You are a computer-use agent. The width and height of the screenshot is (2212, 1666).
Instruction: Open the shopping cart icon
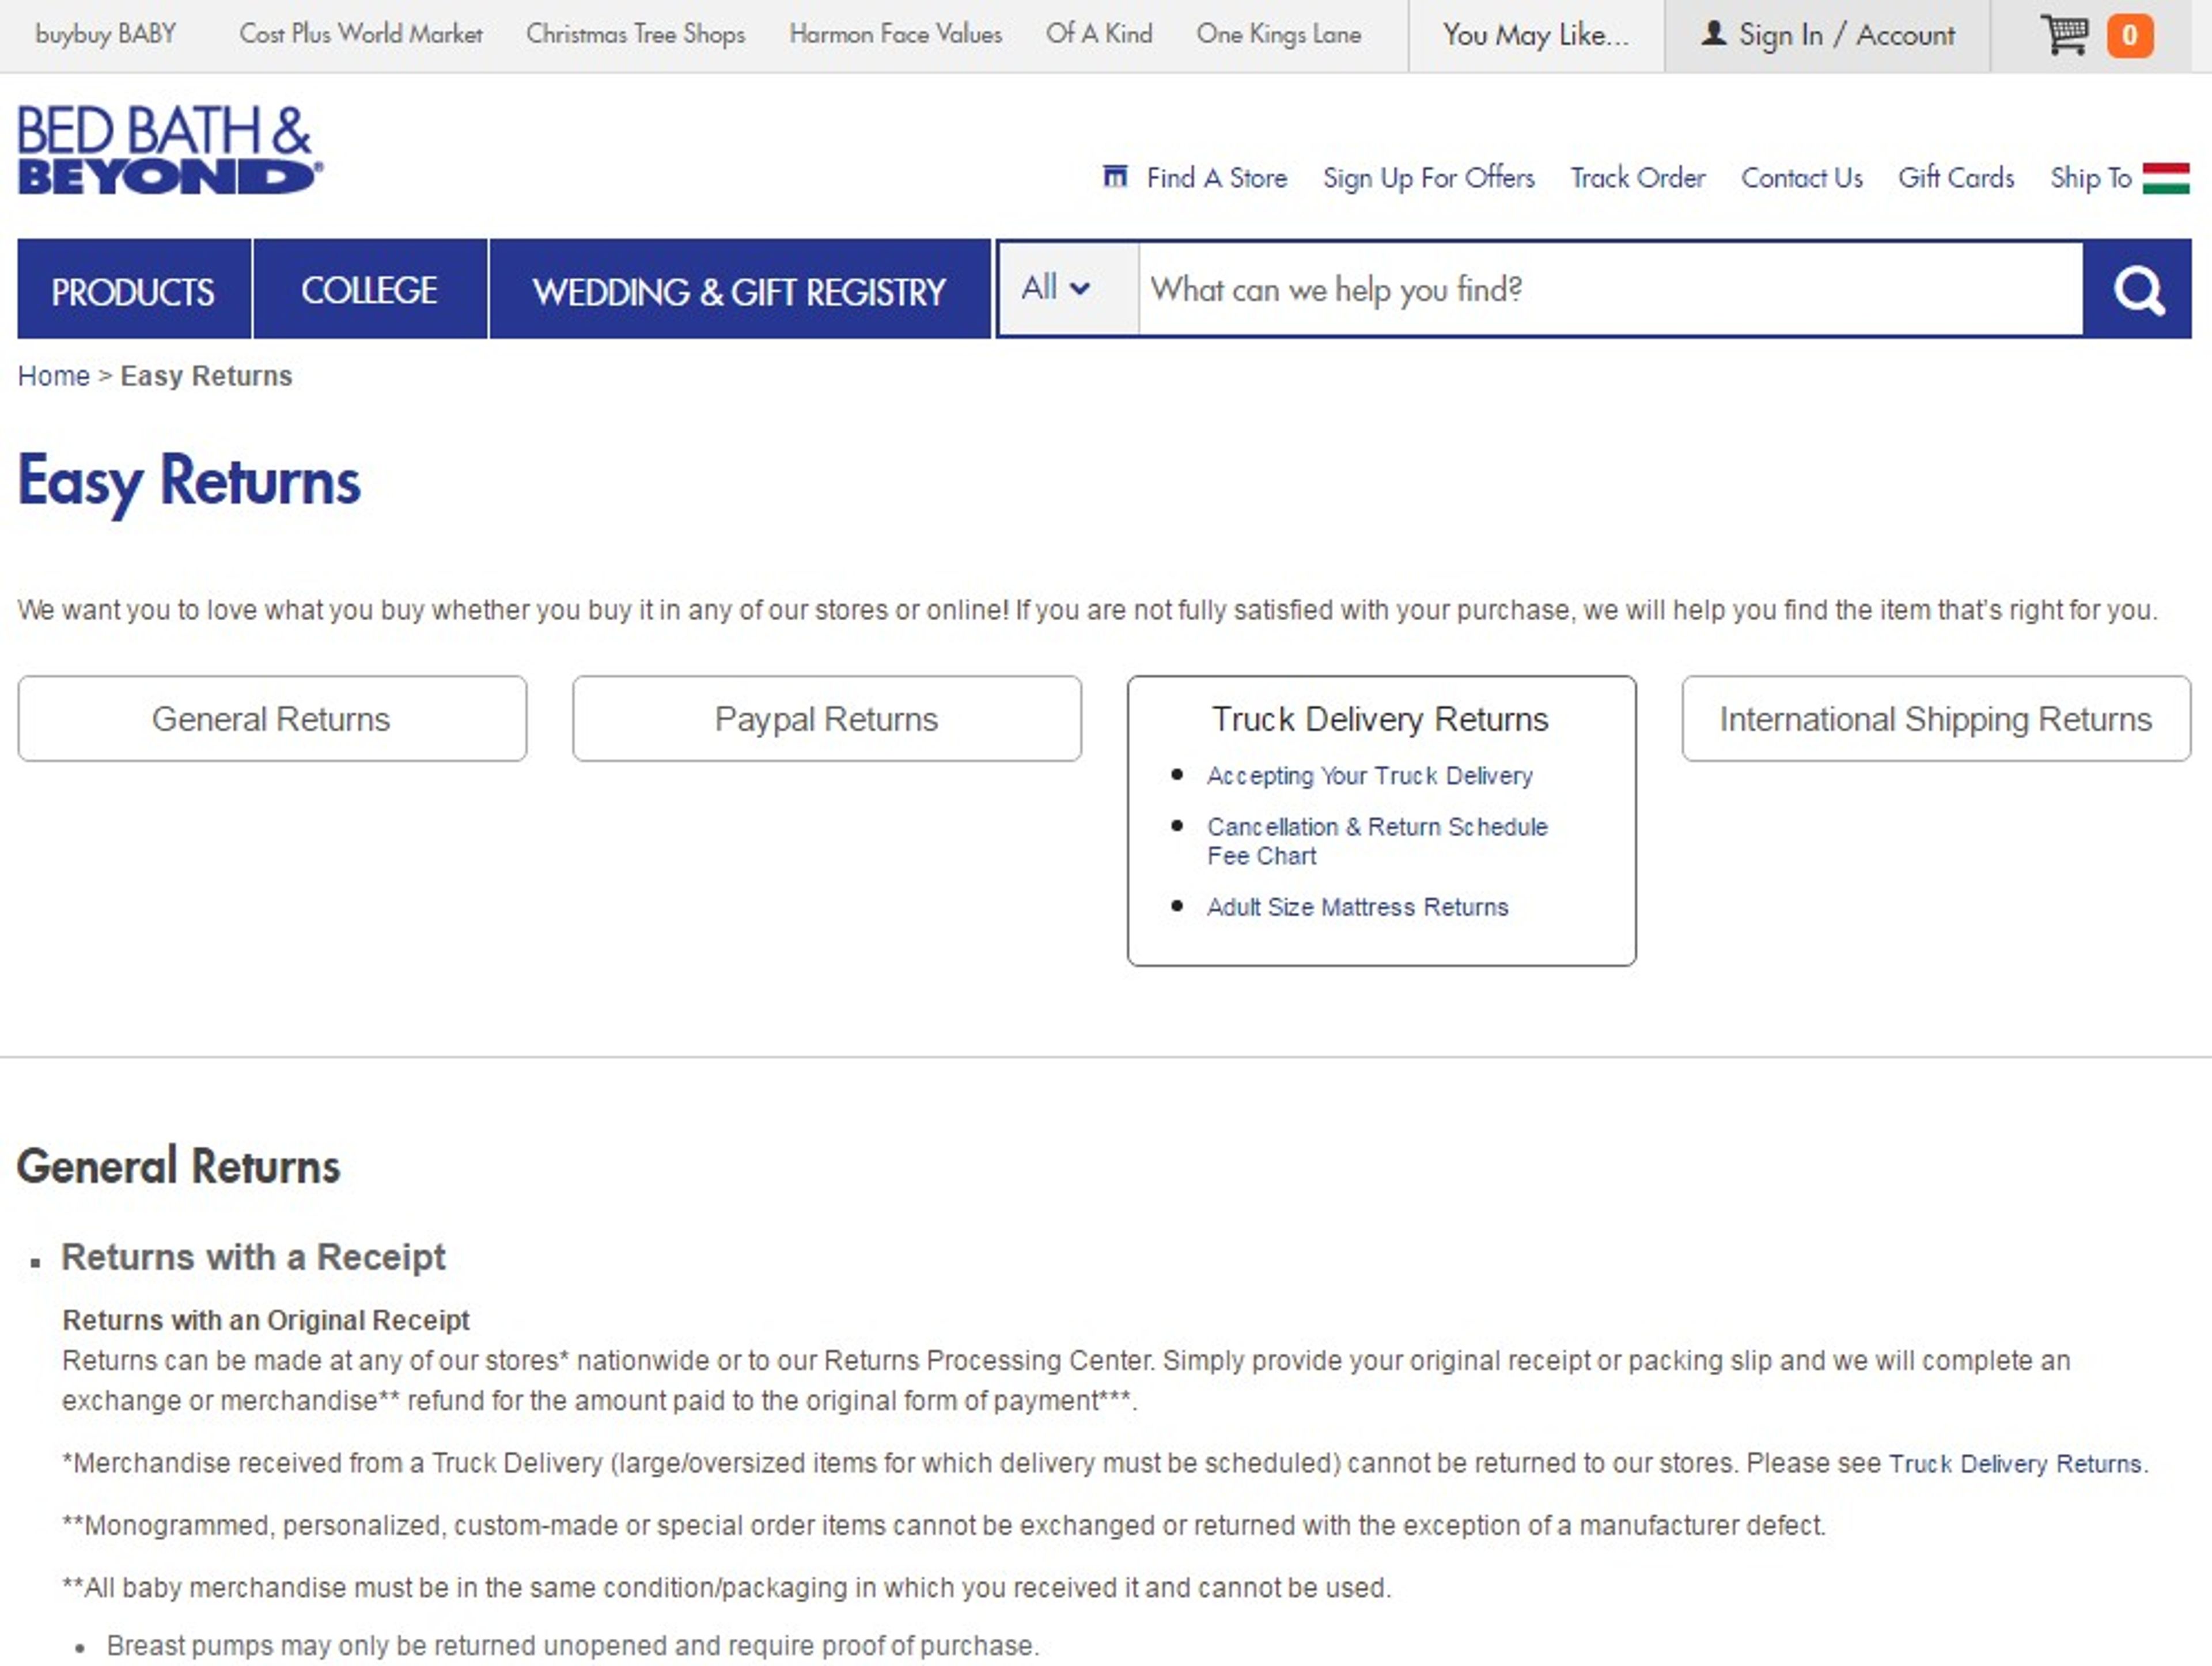[x=2063, y=35]
